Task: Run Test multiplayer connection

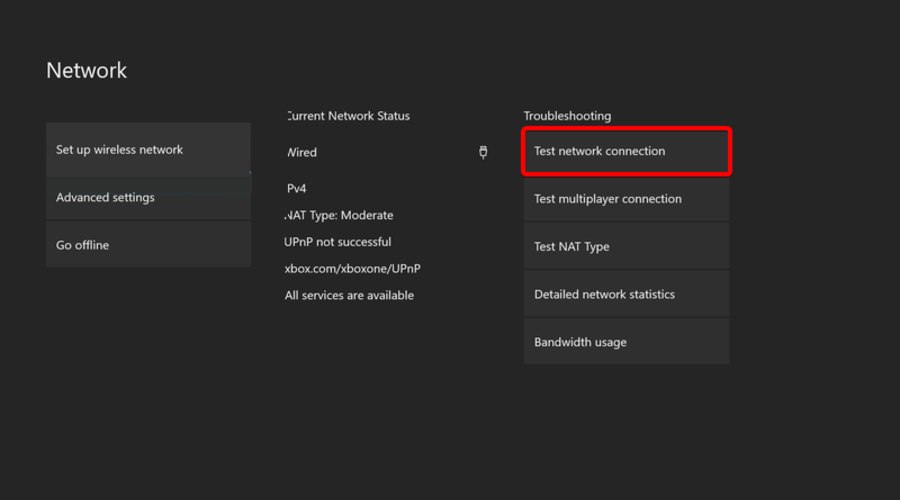Action: tap(626, 199)
